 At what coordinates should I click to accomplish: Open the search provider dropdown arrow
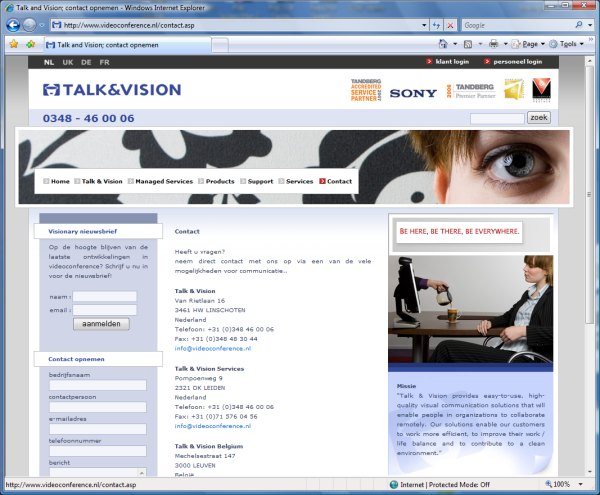pyautogui.click(x=590, y=25)
